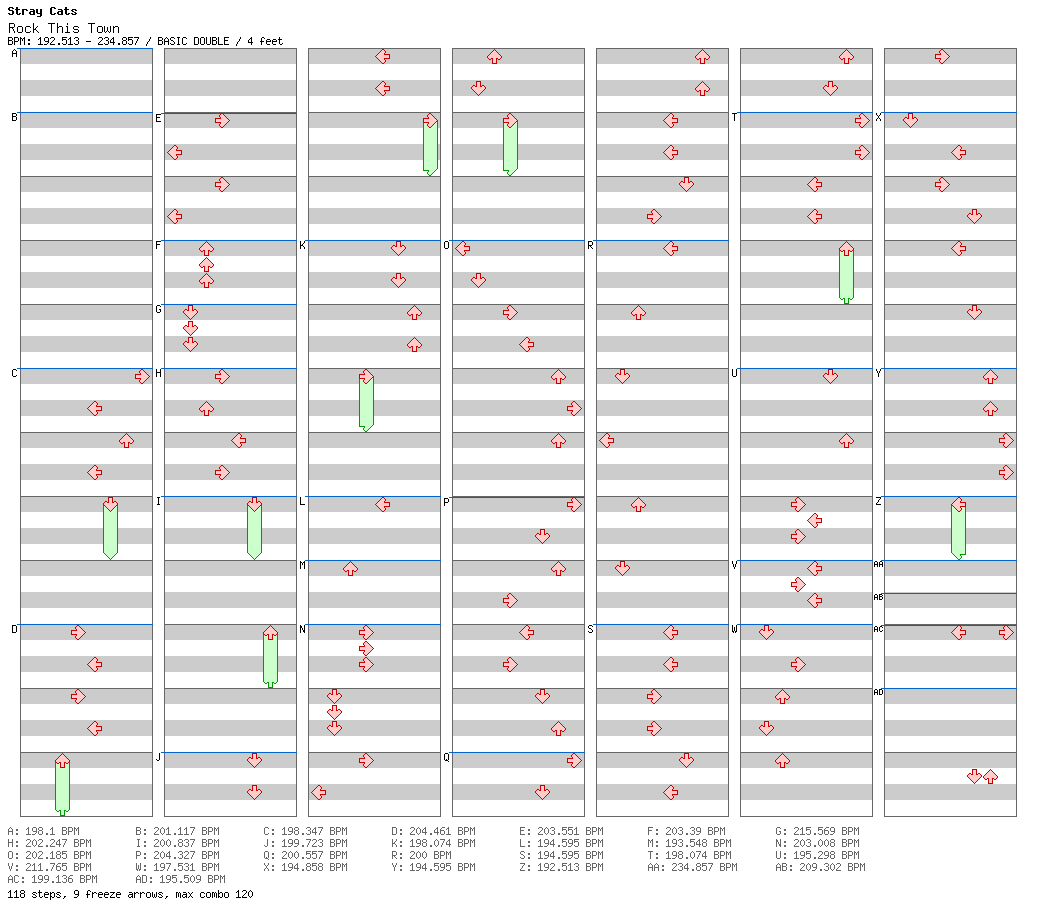This screenshot has width=1040, height=924.
Task: Click legend entry 'AA: 234.857 BPM'
Action: tap(692, 867)
